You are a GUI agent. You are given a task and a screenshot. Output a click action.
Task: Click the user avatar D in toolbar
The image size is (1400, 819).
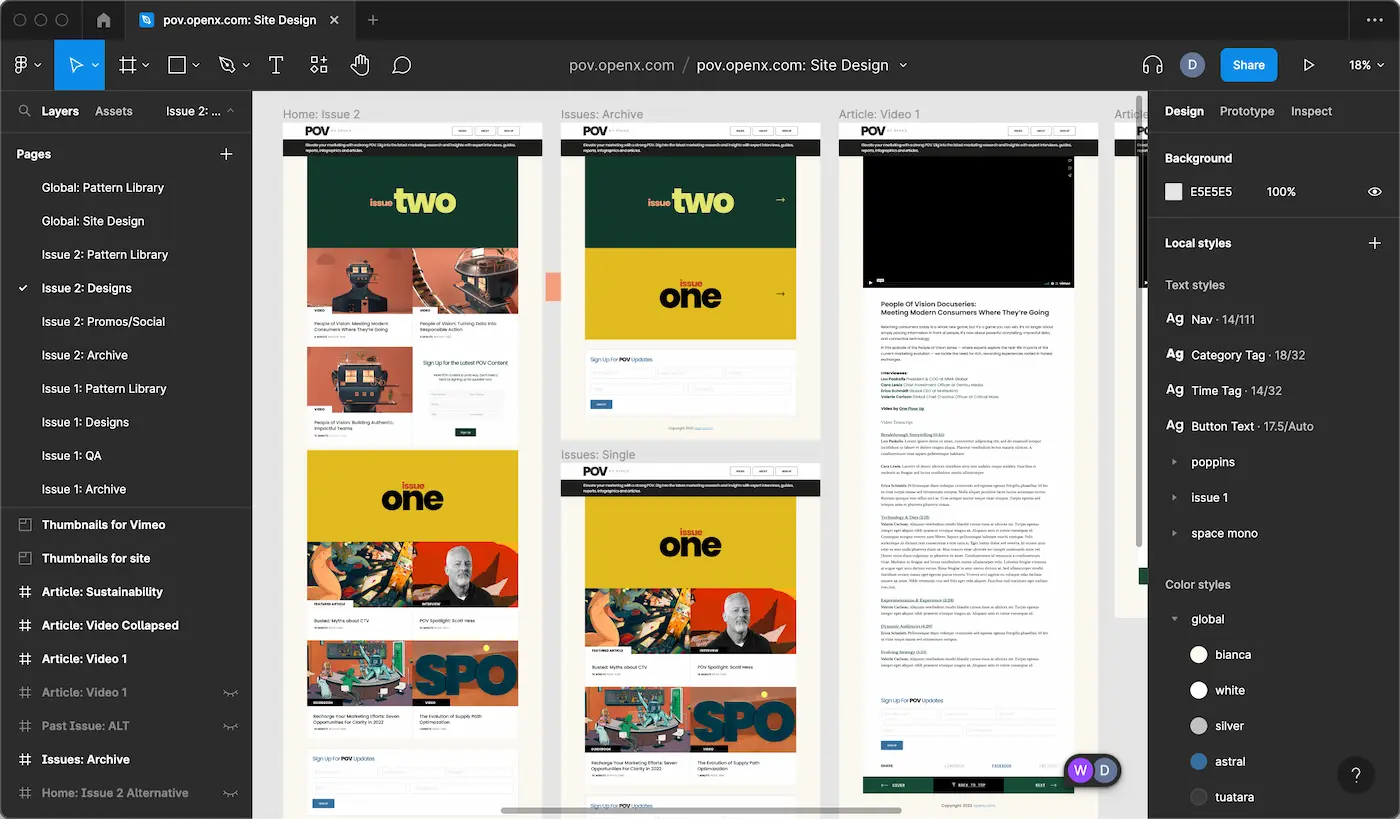click(x=1191, y=65)
